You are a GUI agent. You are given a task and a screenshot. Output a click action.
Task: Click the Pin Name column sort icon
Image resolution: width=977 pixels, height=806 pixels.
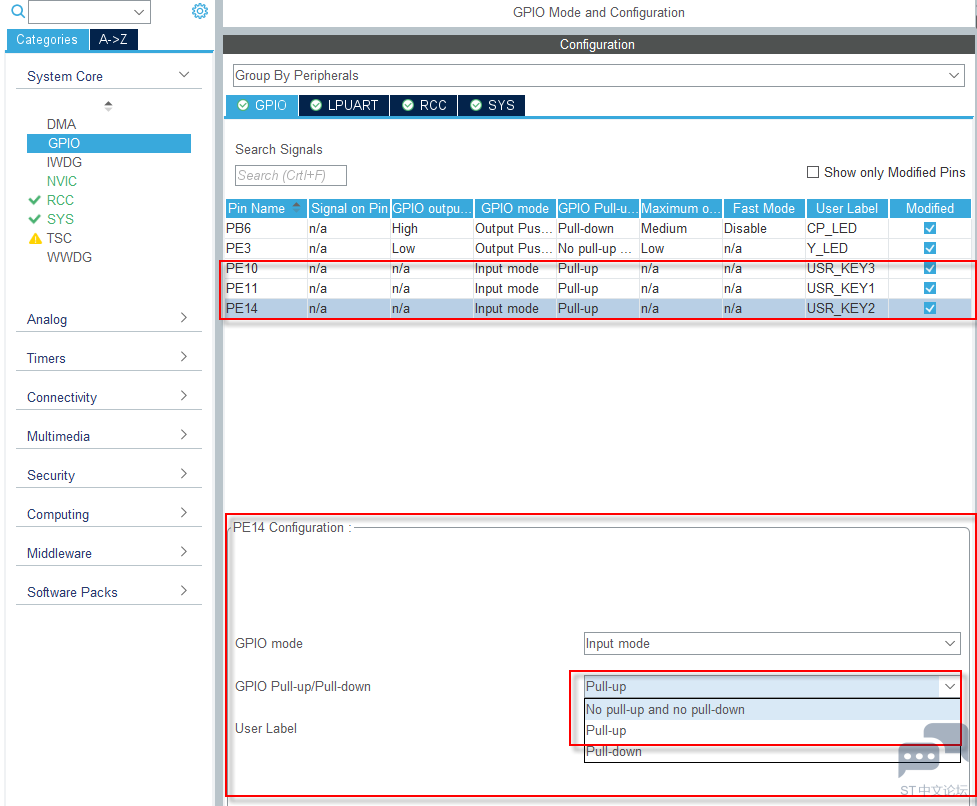297,207
